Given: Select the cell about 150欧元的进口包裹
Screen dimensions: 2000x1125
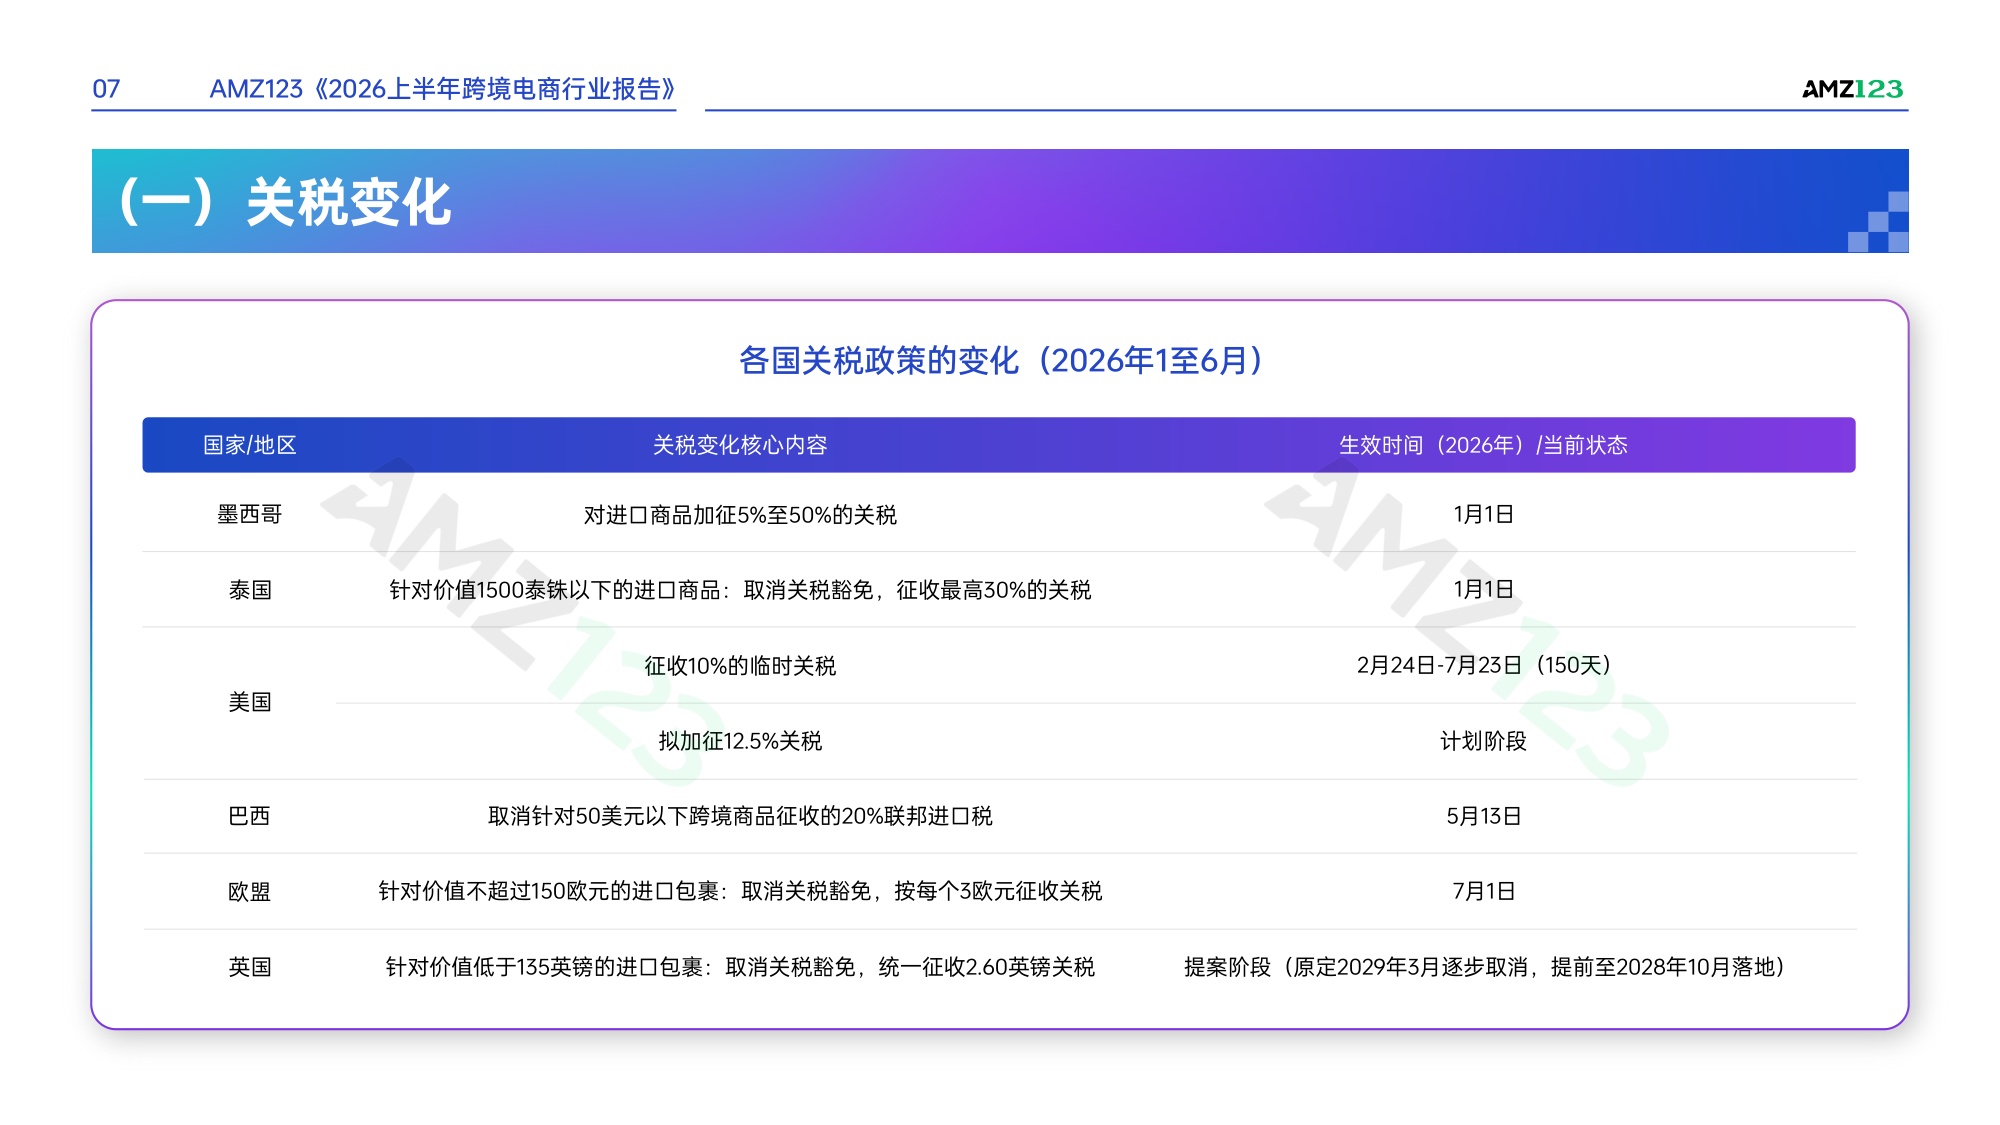Looking at the screenshot, I should [x=740, y=891].
